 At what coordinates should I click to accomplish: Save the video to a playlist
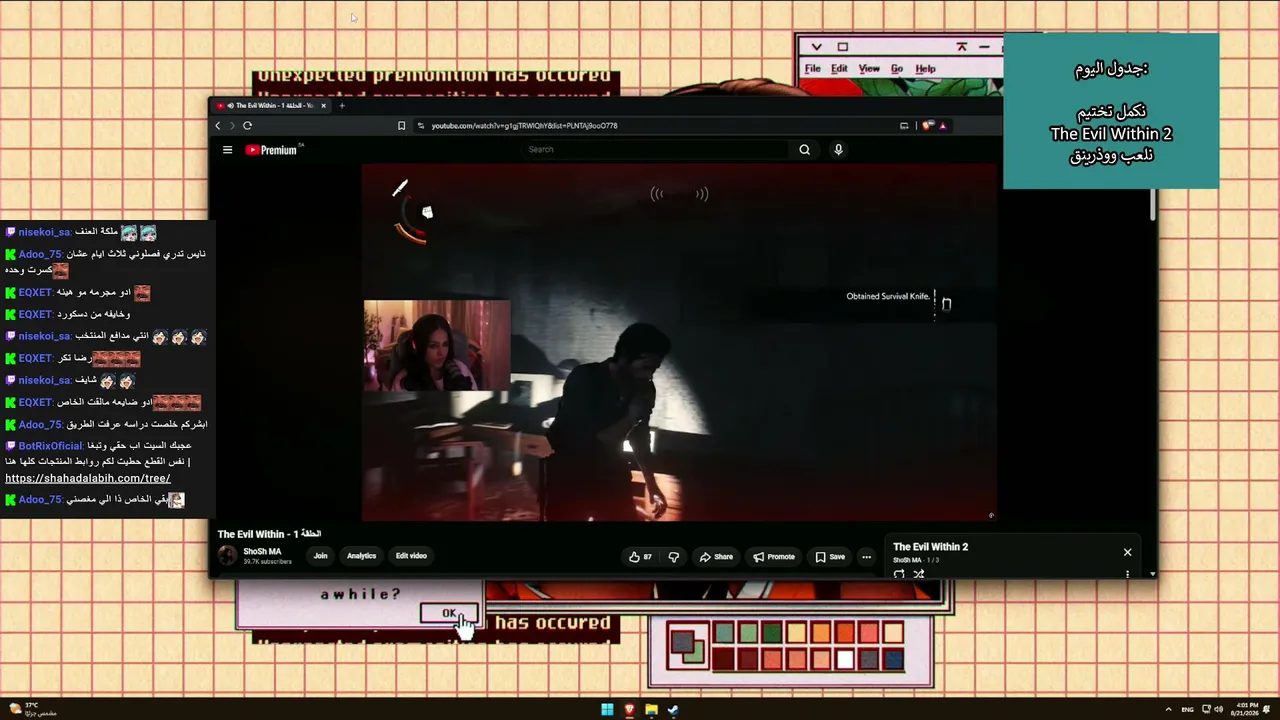pyautogui.click(x=830, y=557)
